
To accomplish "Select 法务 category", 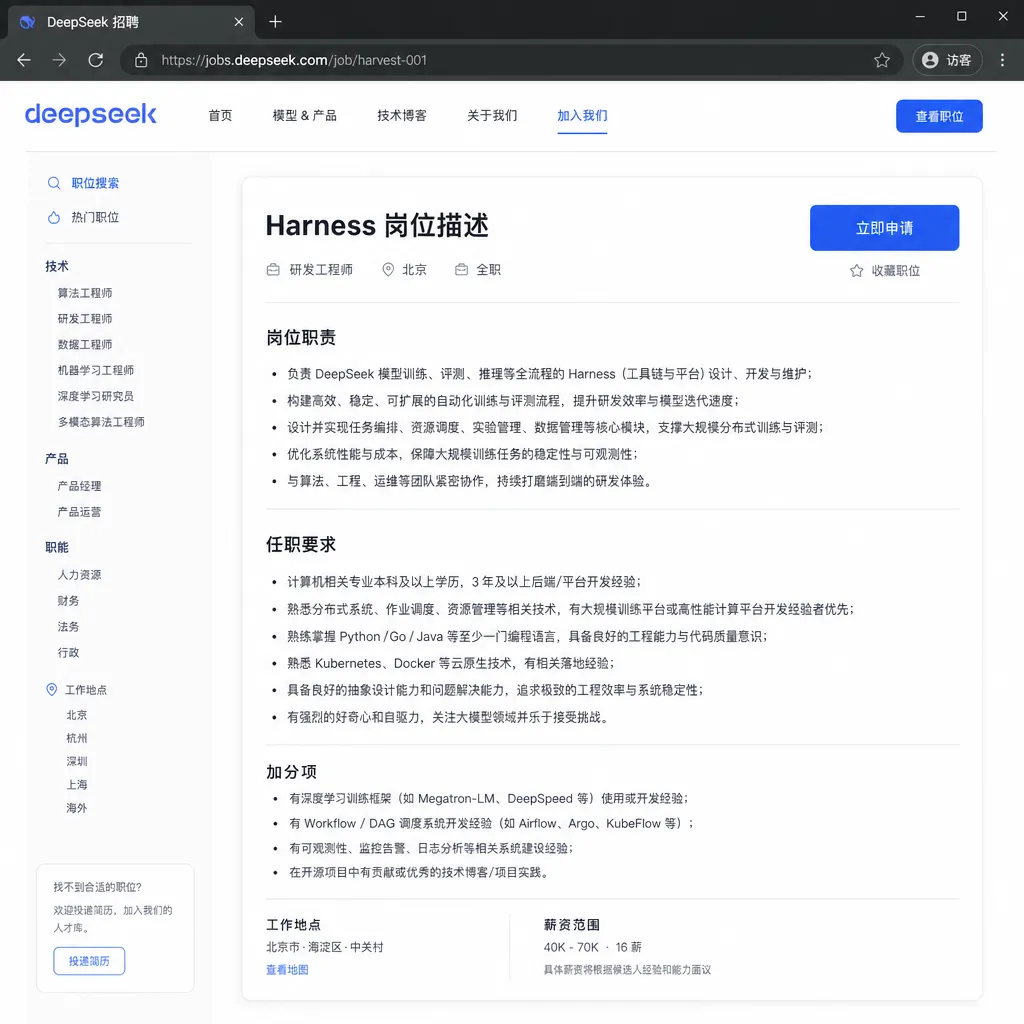I will 69,626.
